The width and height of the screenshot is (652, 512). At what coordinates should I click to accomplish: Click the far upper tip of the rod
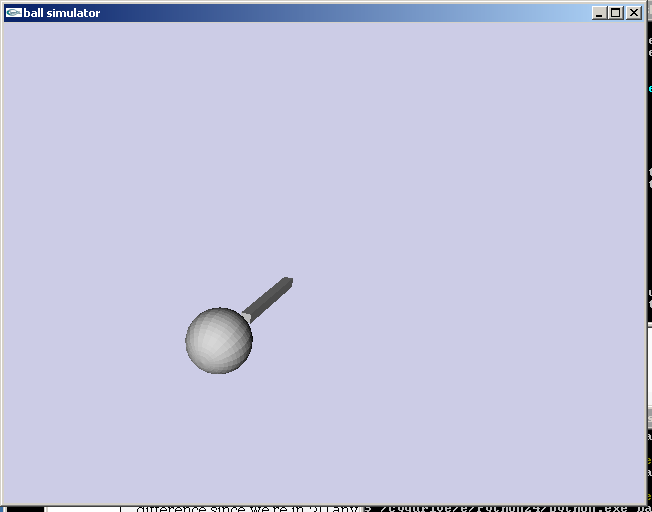pyautogui.click(x=288, y=281)
